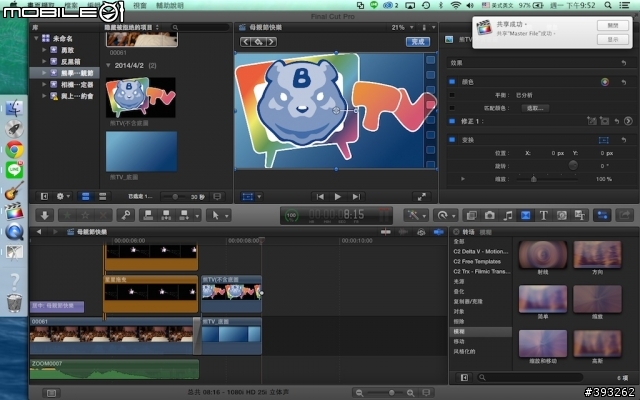640x400 pixels.
Task: Open the Music and Sound browser
Action: point(507,215)
